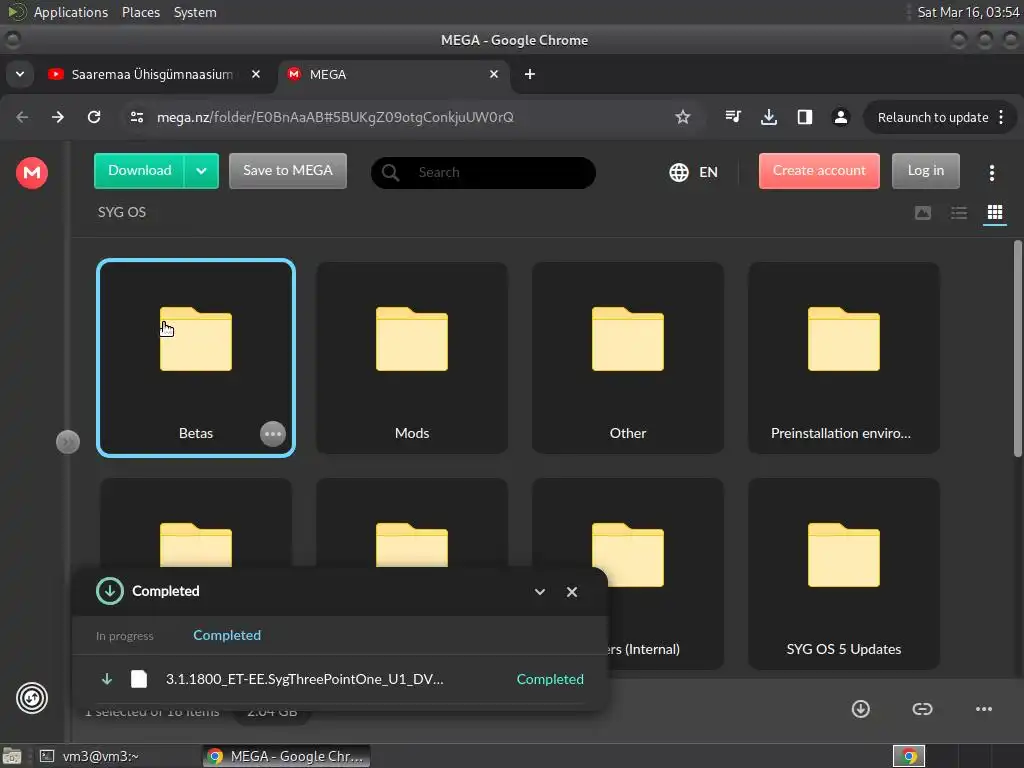
Task: Open media controls icon in Chrome toolbar
Action: tap(733, 117)
